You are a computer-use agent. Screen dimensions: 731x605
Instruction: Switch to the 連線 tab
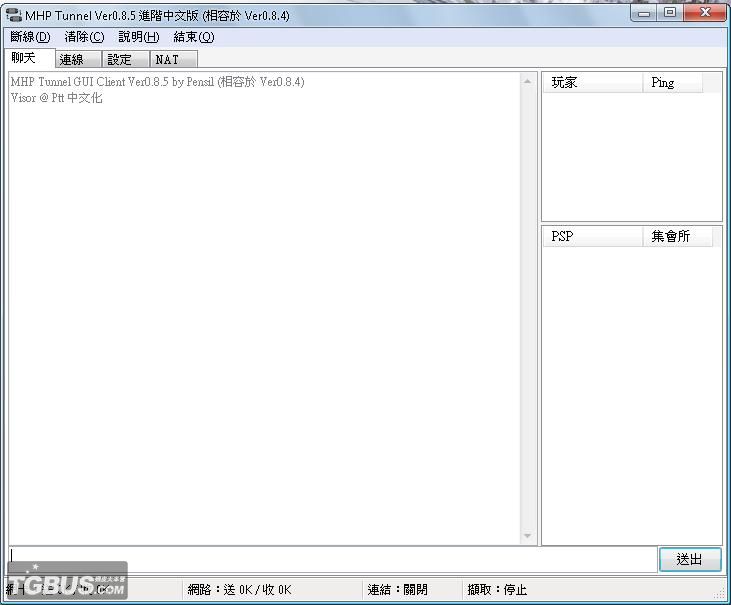[x=78, y=60]
